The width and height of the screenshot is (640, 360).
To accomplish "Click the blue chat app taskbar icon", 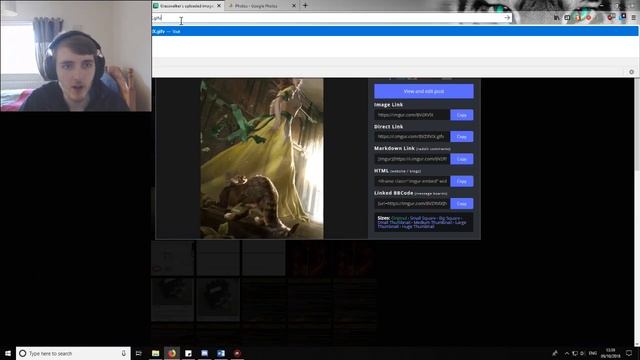I will tap(204, 353).
